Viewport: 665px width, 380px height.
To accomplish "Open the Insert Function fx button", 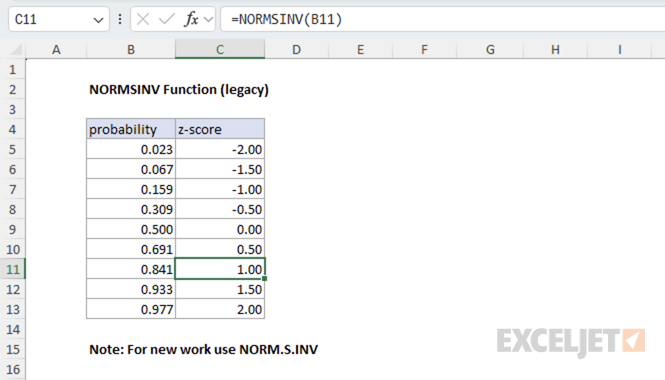I will (191, 19).
